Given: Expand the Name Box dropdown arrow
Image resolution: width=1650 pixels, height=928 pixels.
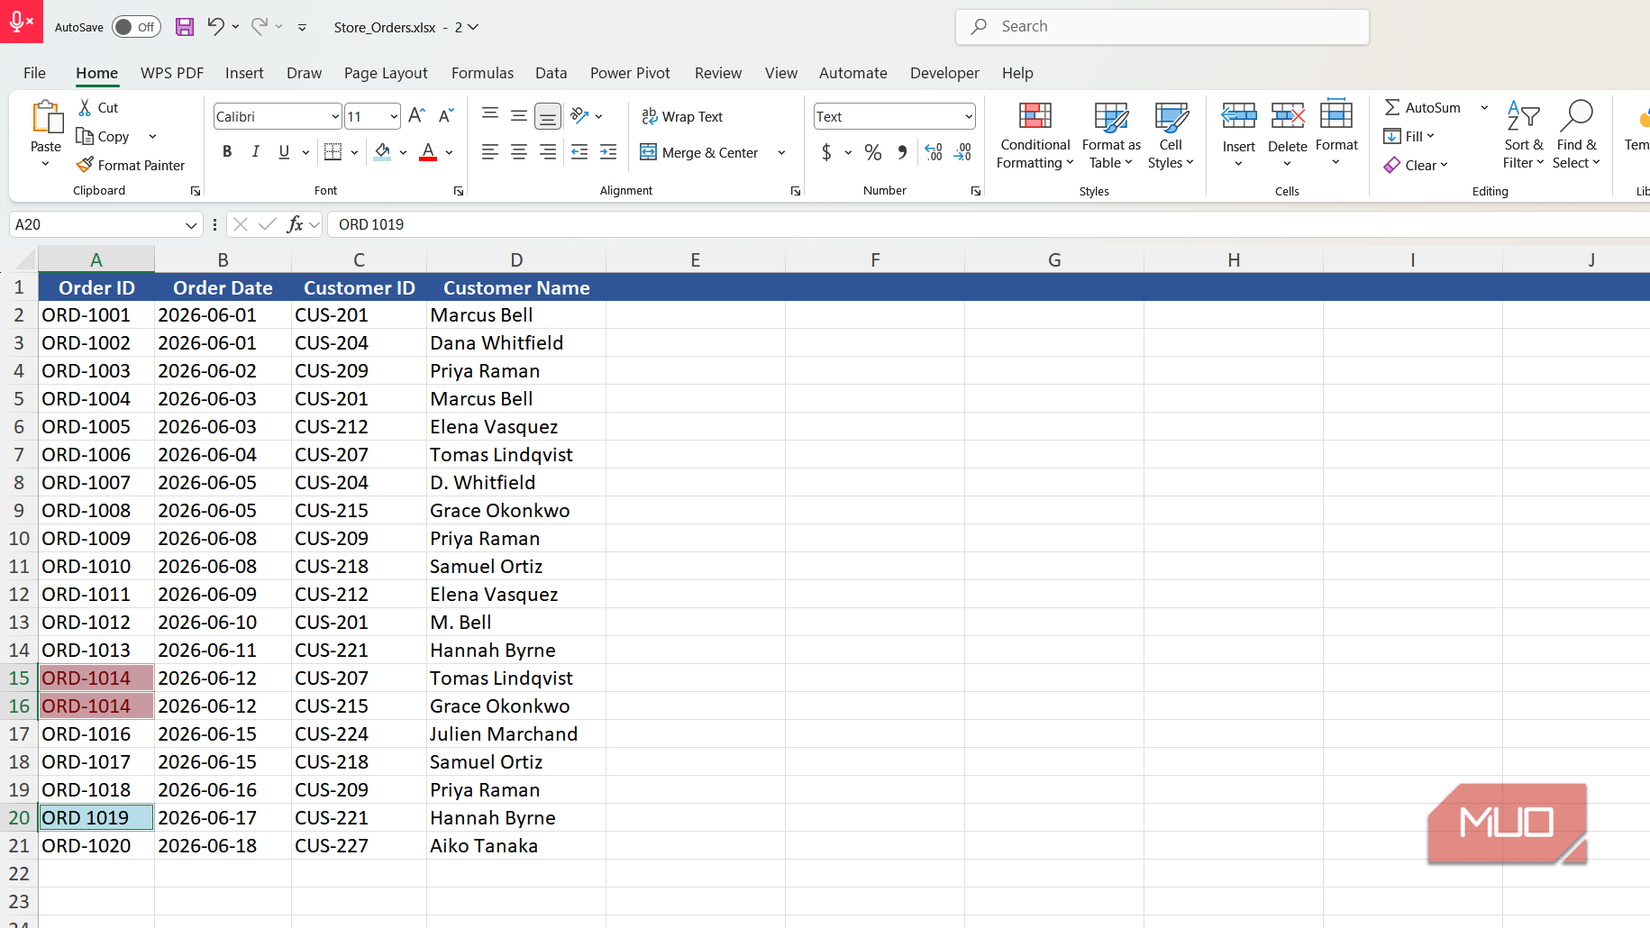Looking at the screenshot, I should coord(191,225).
